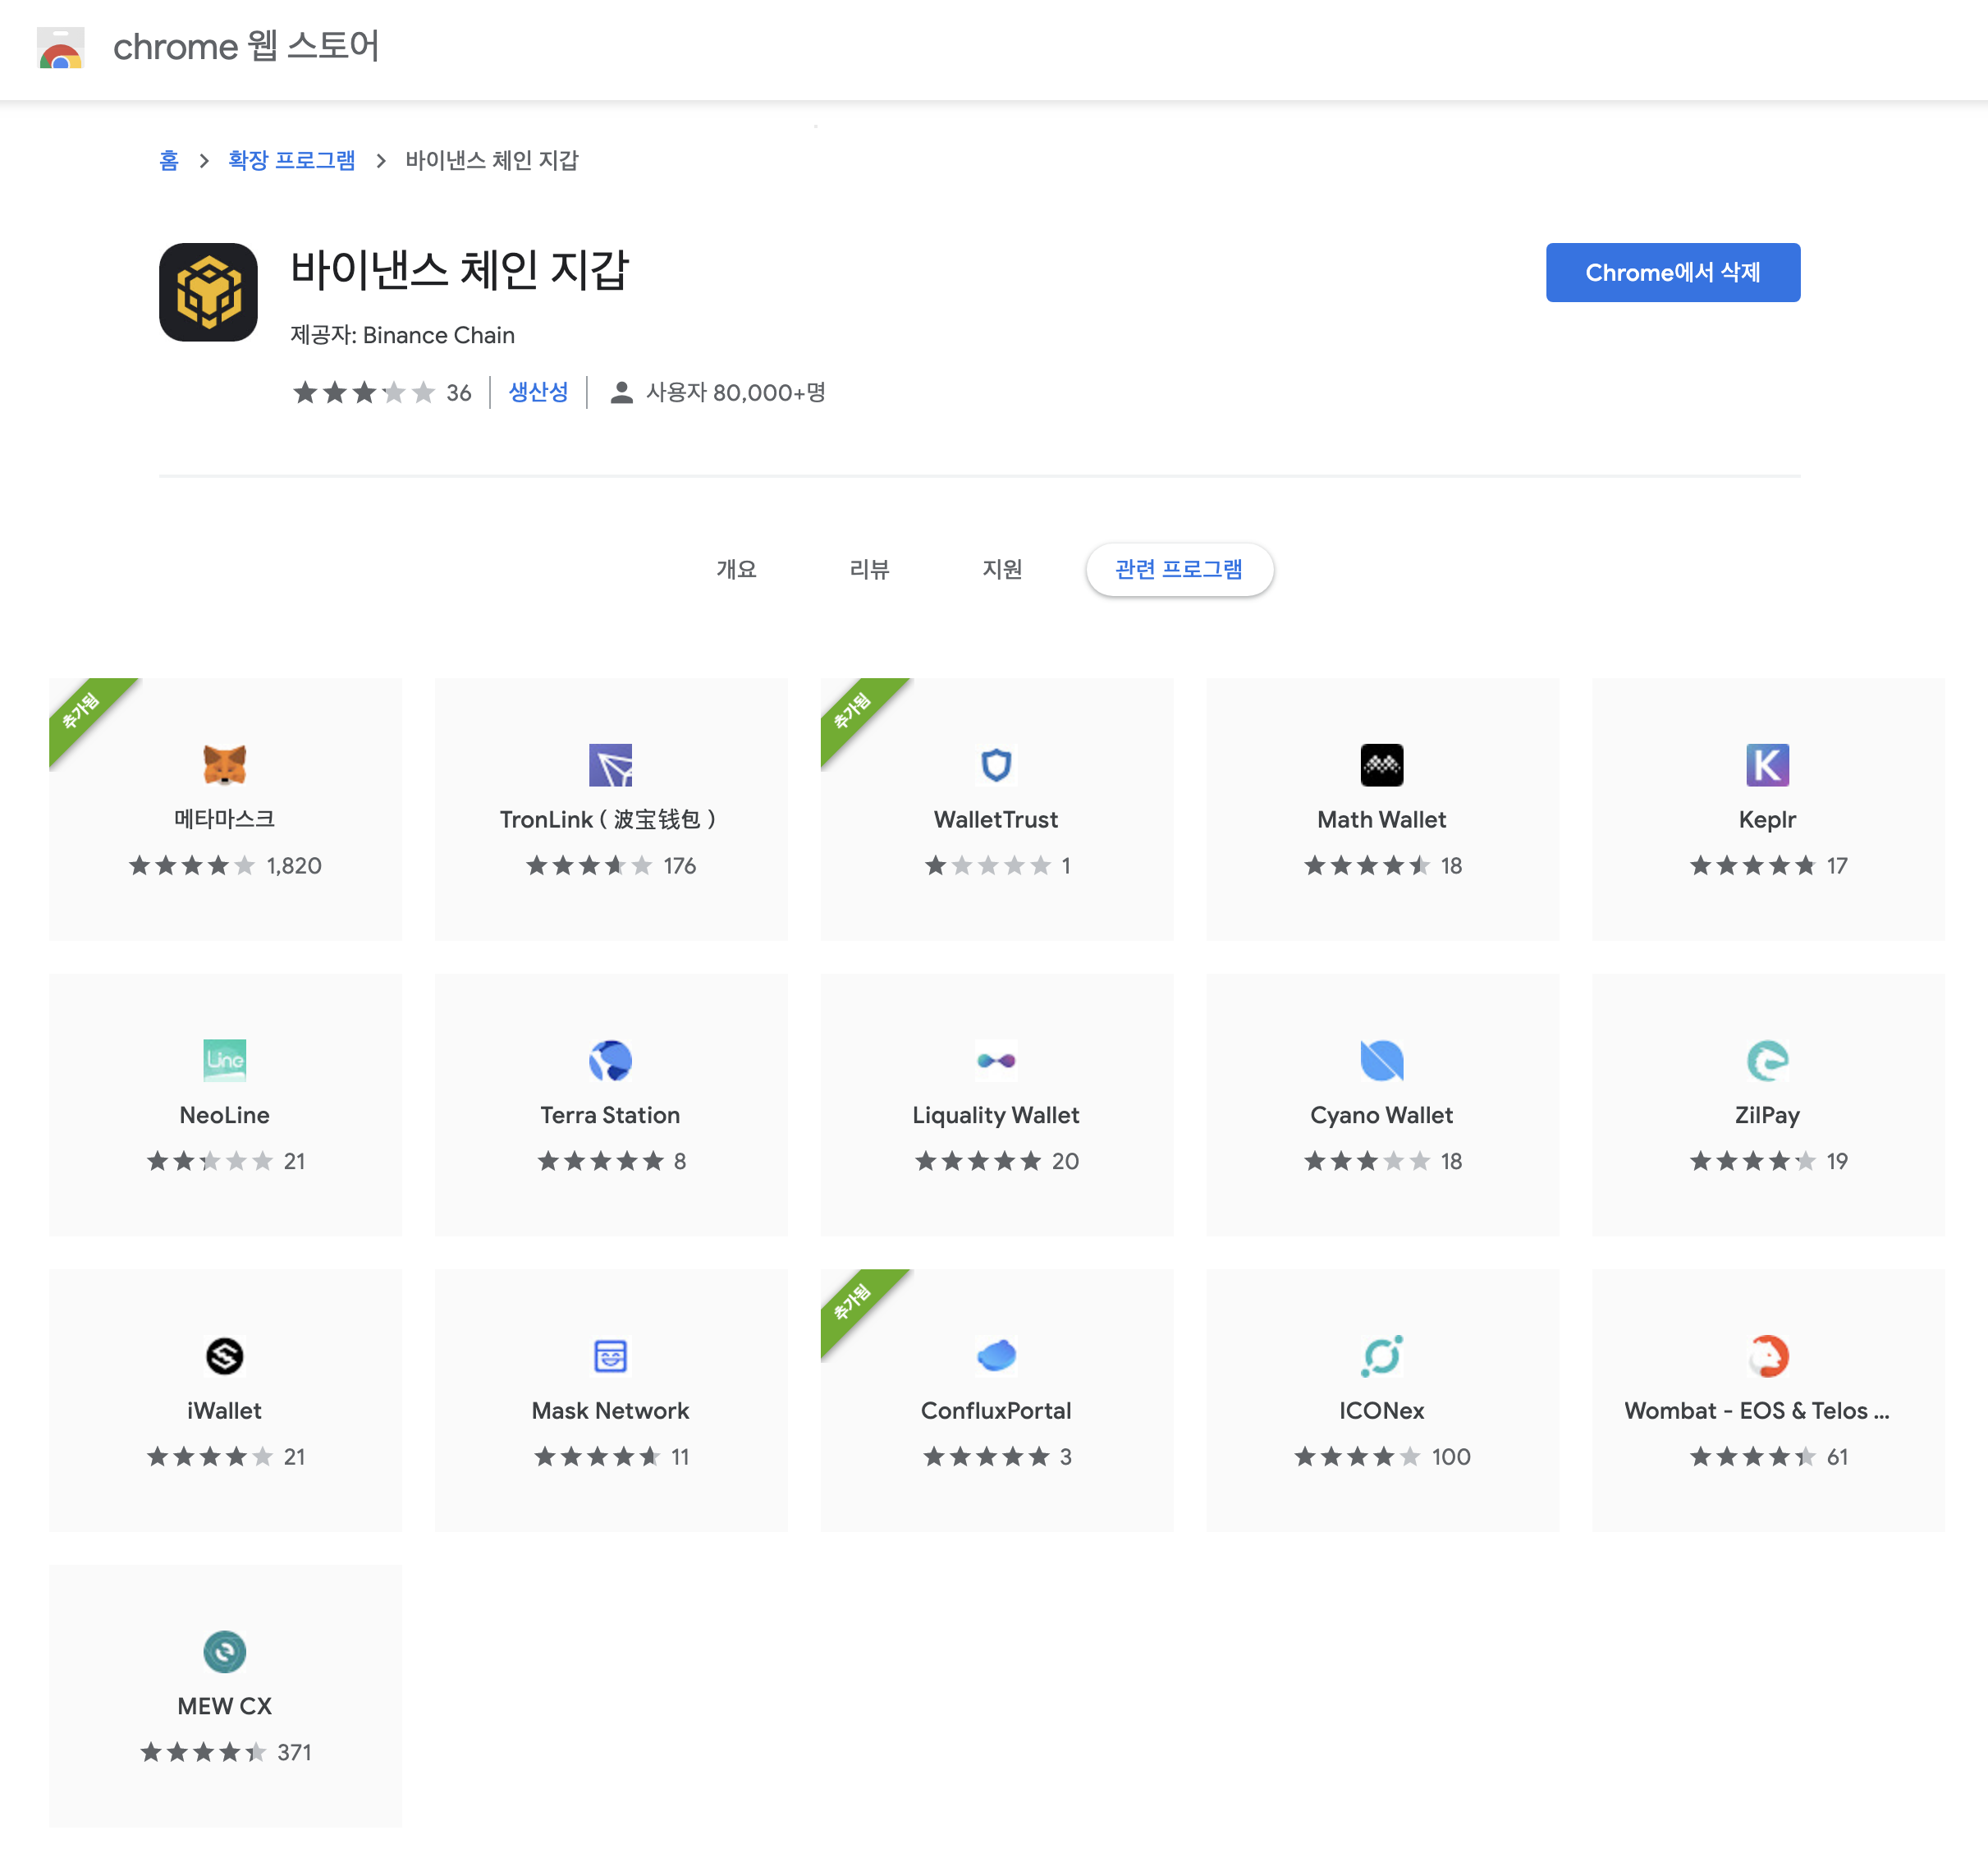Image resolution: width=1988 pixels, height=1867 pixels.
Task: Click the MEW CX icon
Action: (224, 1651)
